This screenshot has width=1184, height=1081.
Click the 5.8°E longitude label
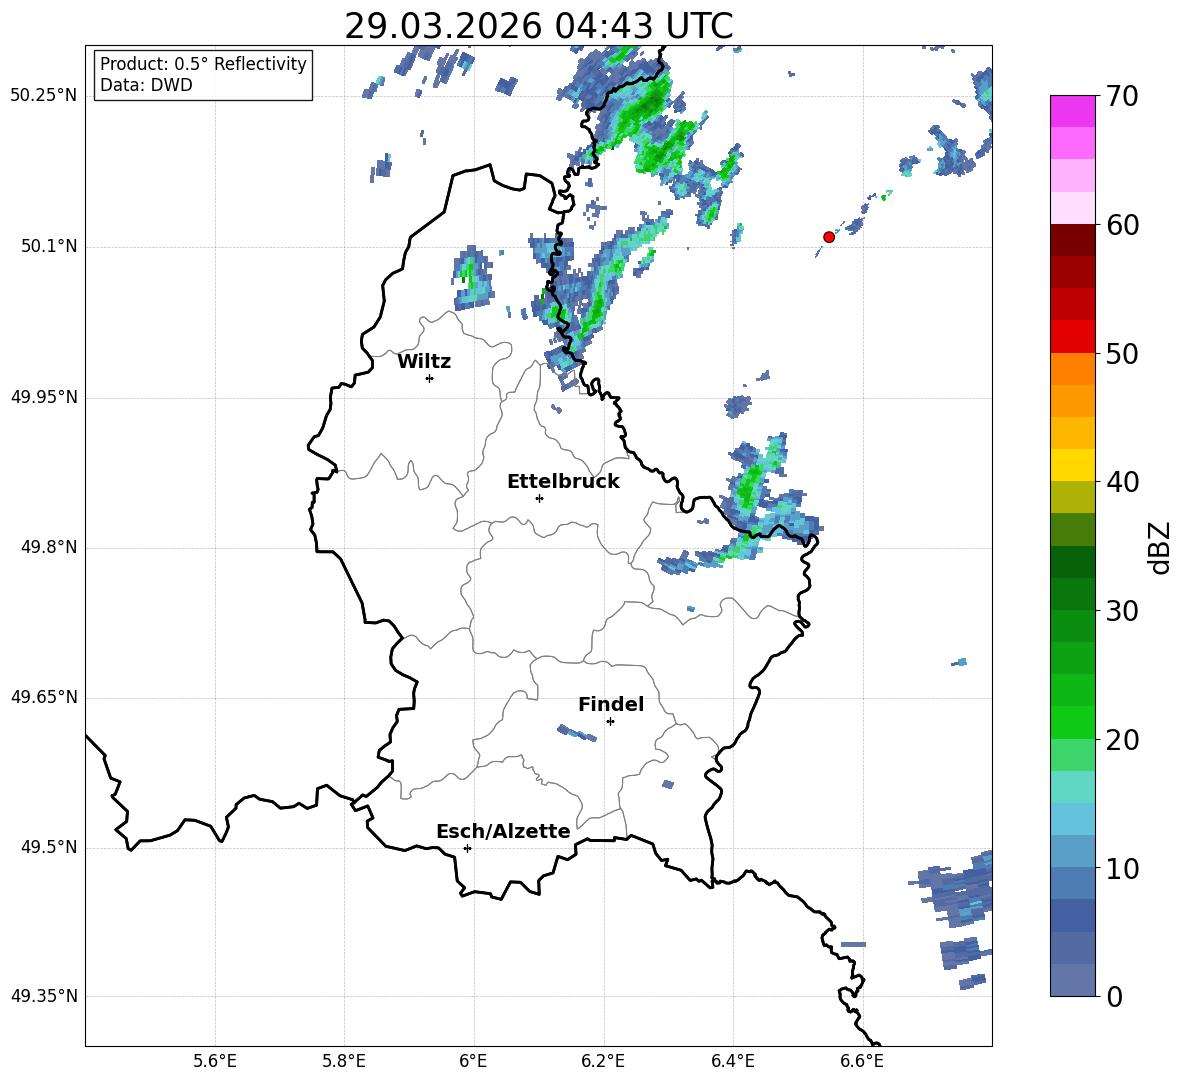coord(344,1062)
